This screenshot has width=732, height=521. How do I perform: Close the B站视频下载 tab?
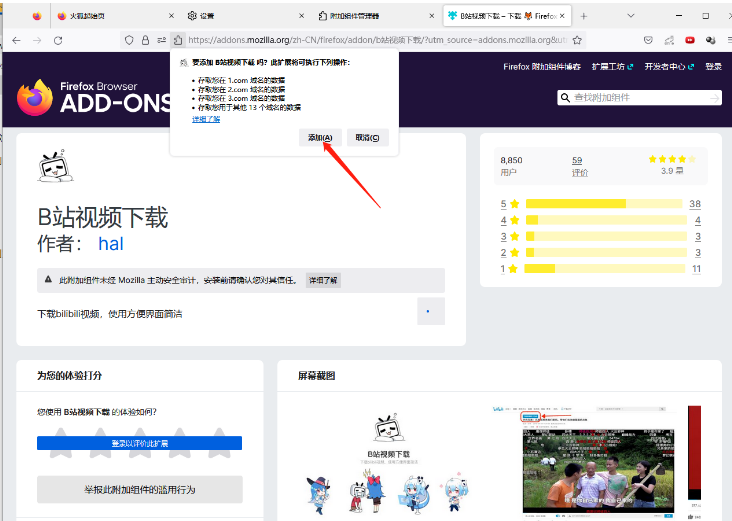click(x=562, y=16)
